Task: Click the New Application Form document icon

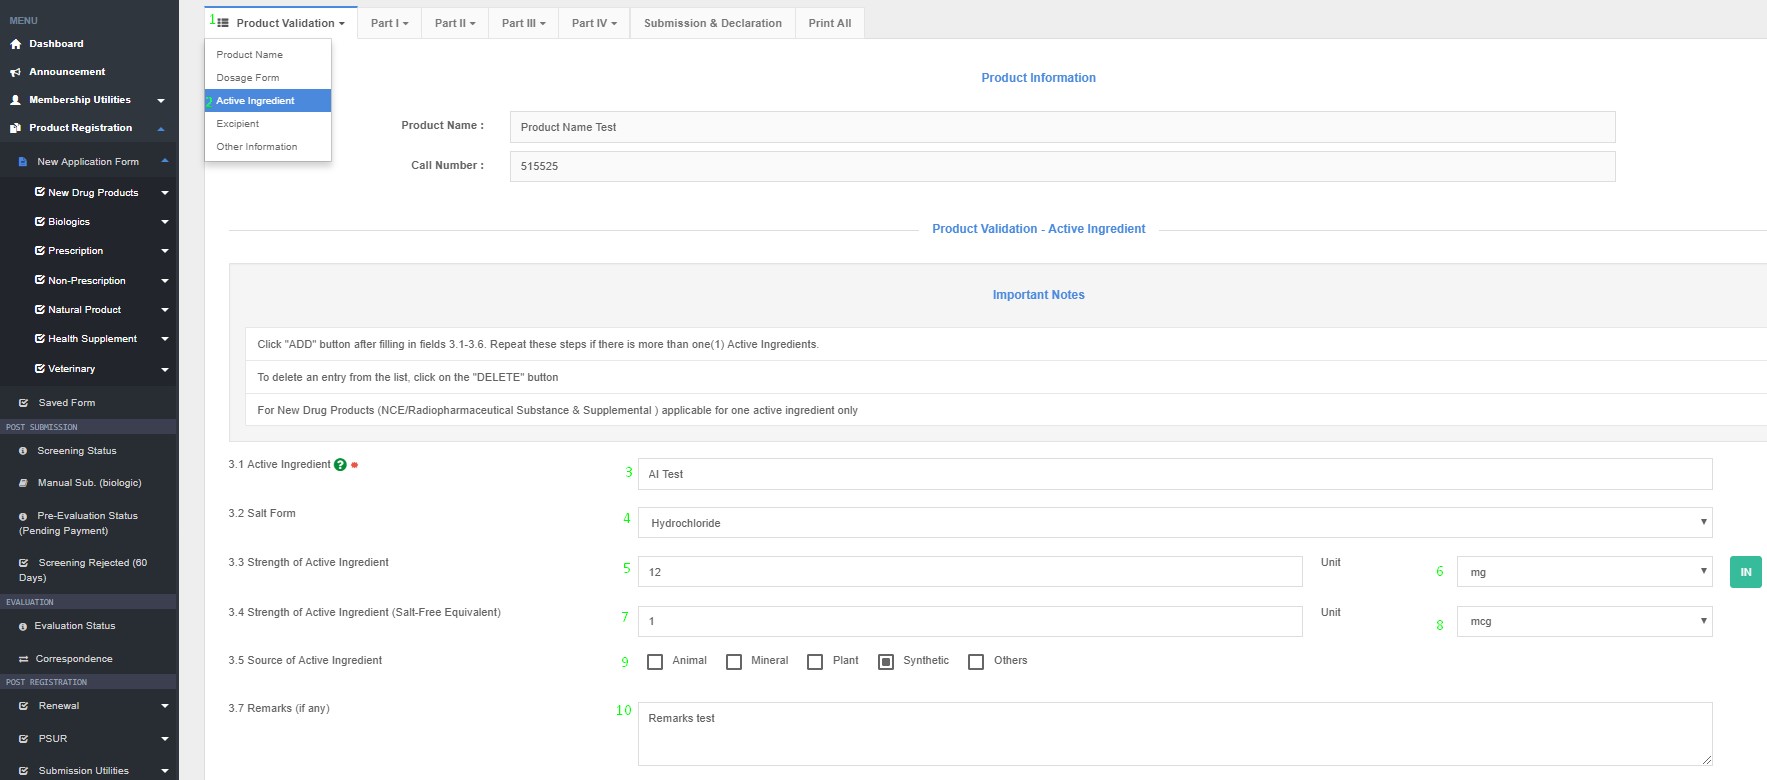Action: coord(23,162)
